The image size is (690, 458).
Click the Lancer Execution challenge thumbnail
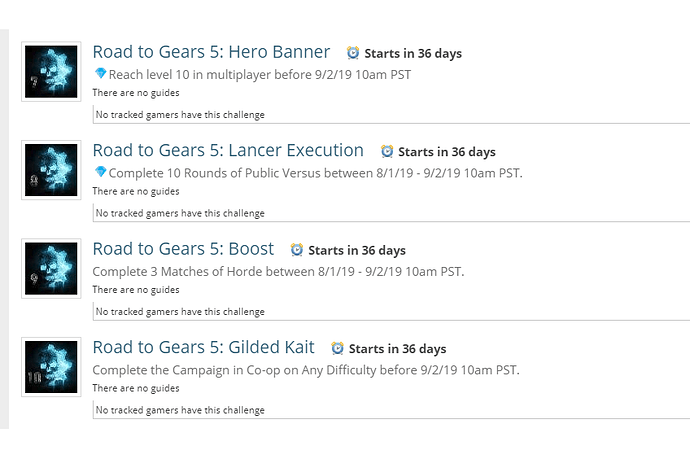(50, 170)
